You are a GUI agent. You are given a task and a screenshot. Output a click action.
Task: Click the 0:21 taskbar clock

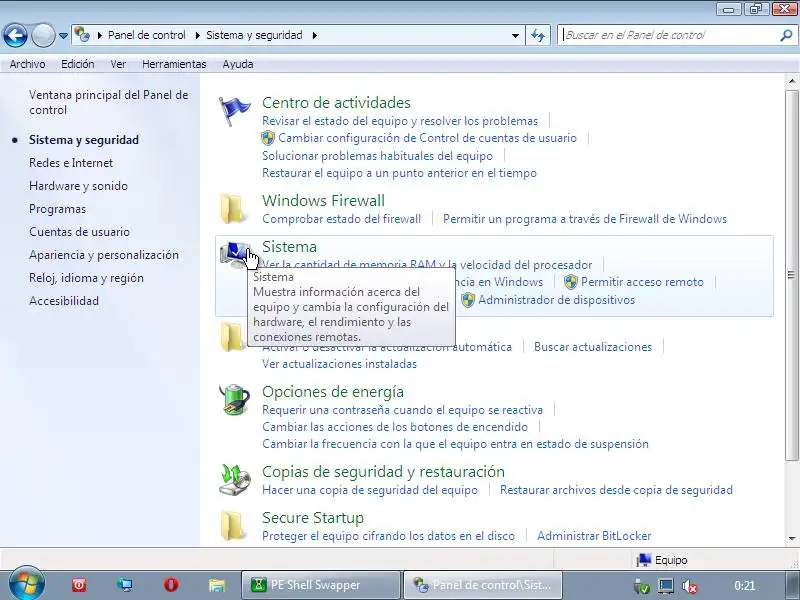tap(744, 586)
